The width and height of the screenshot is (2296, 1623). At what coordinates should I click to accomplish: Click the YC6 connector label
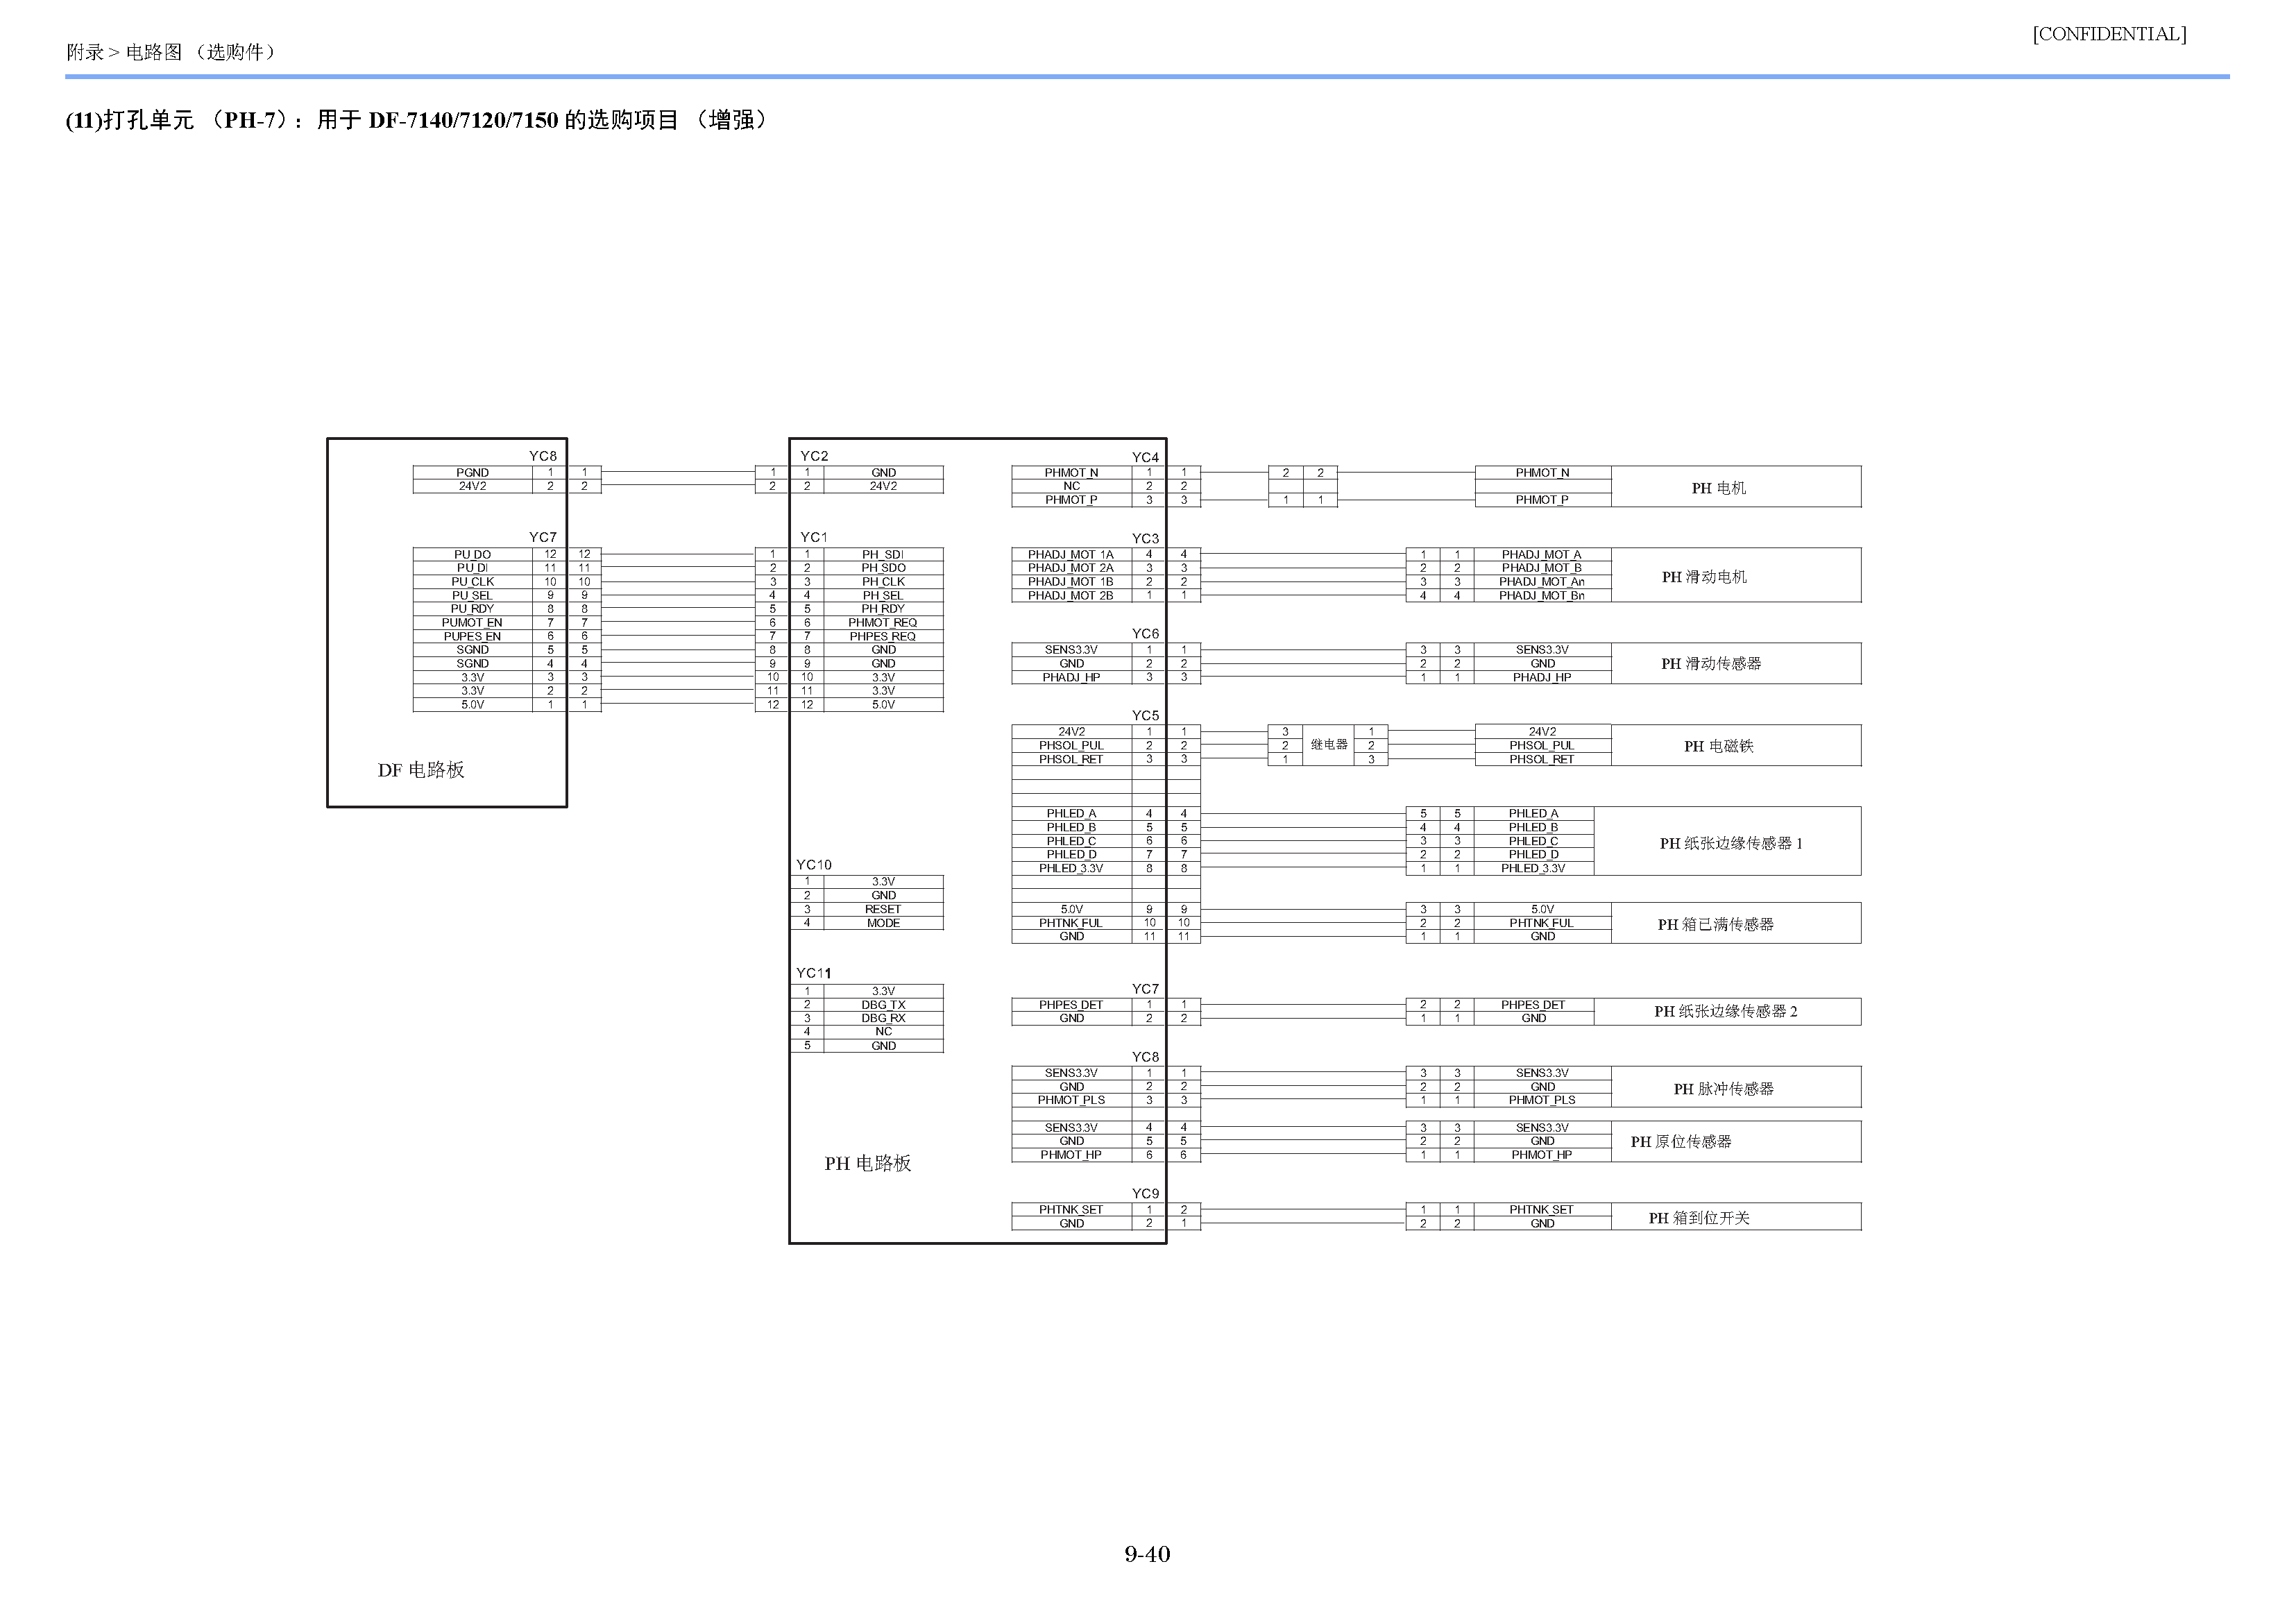point(1146,634)
